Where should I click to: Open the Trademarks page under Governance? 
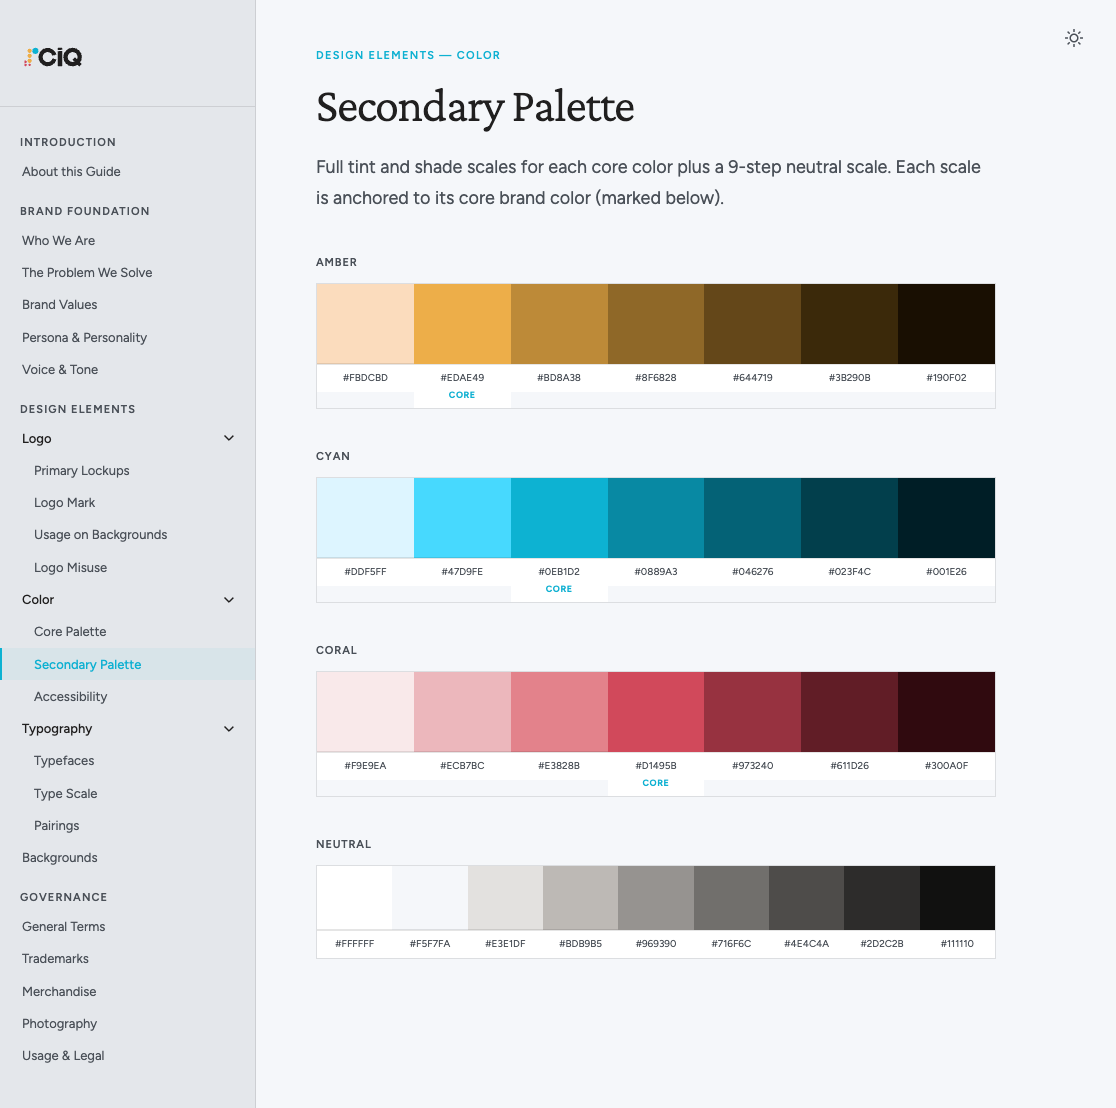click(55, 958)
